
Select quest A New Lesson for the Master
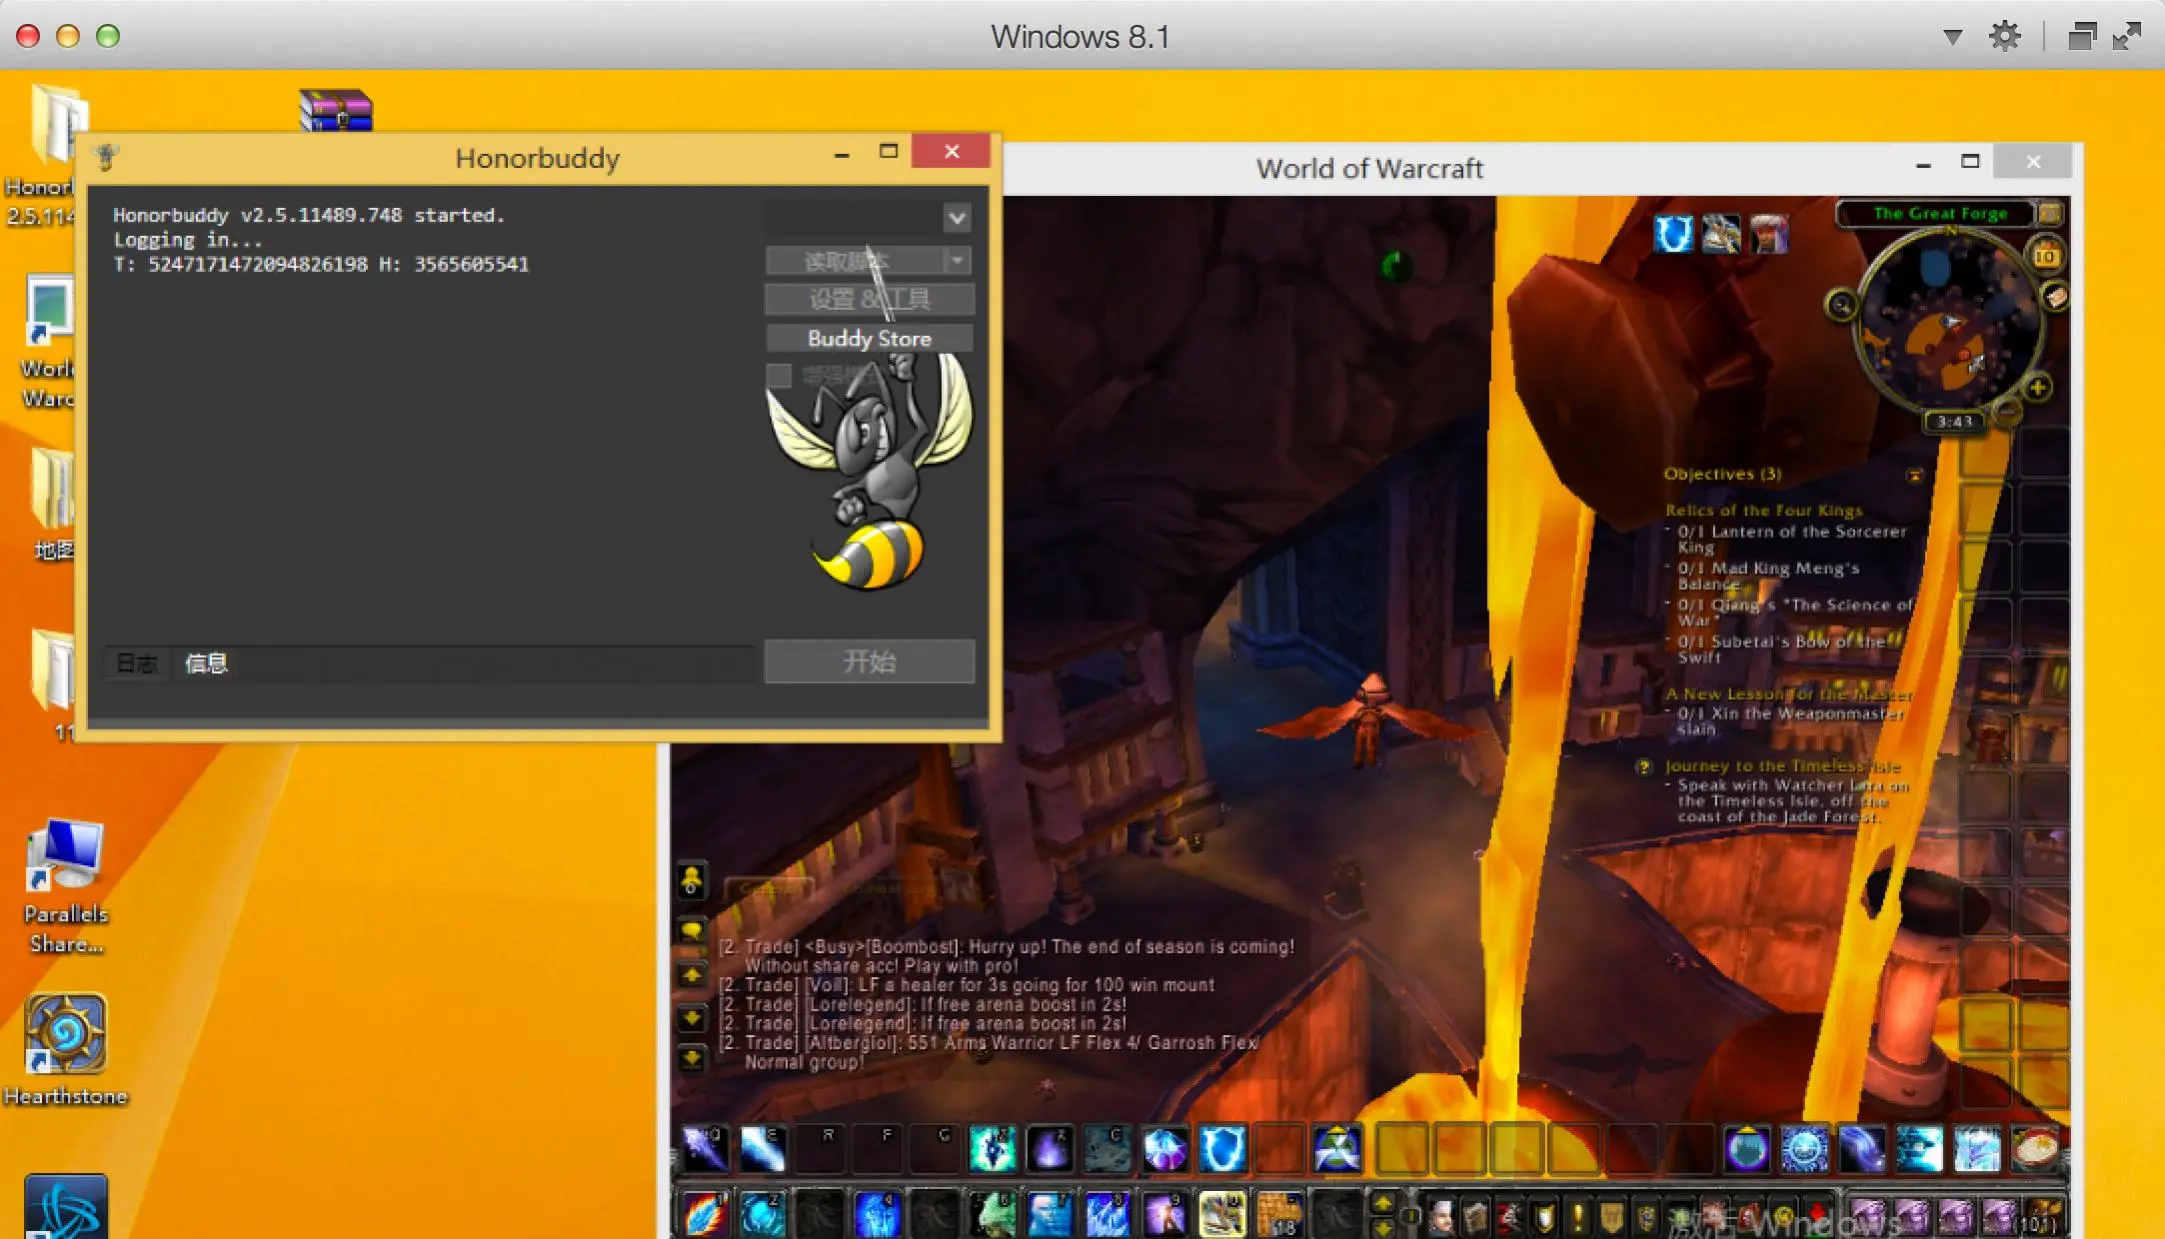pyautogui.click(x=1789, y=693)
